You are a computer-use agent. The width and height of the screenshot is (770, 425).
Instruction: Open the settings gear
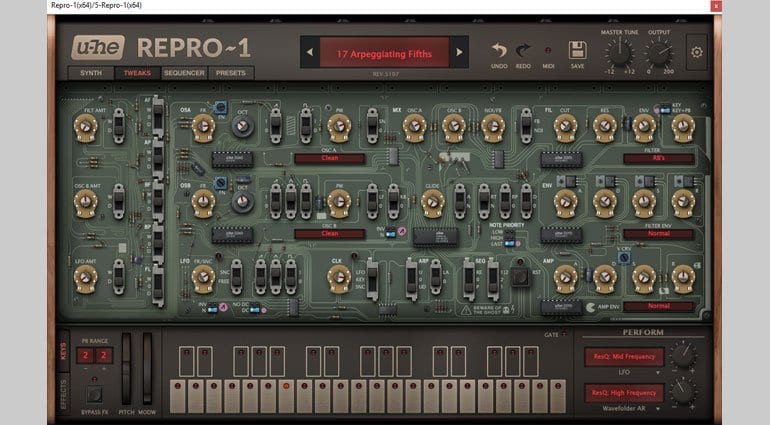696,52
